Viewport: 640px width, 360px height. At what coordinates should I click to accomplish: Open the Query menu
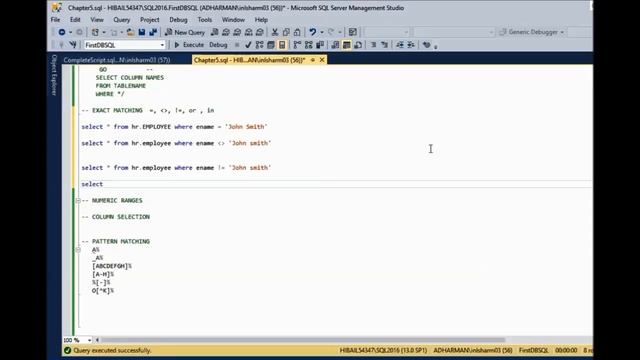pyautogui.click(x=121, y=20)
